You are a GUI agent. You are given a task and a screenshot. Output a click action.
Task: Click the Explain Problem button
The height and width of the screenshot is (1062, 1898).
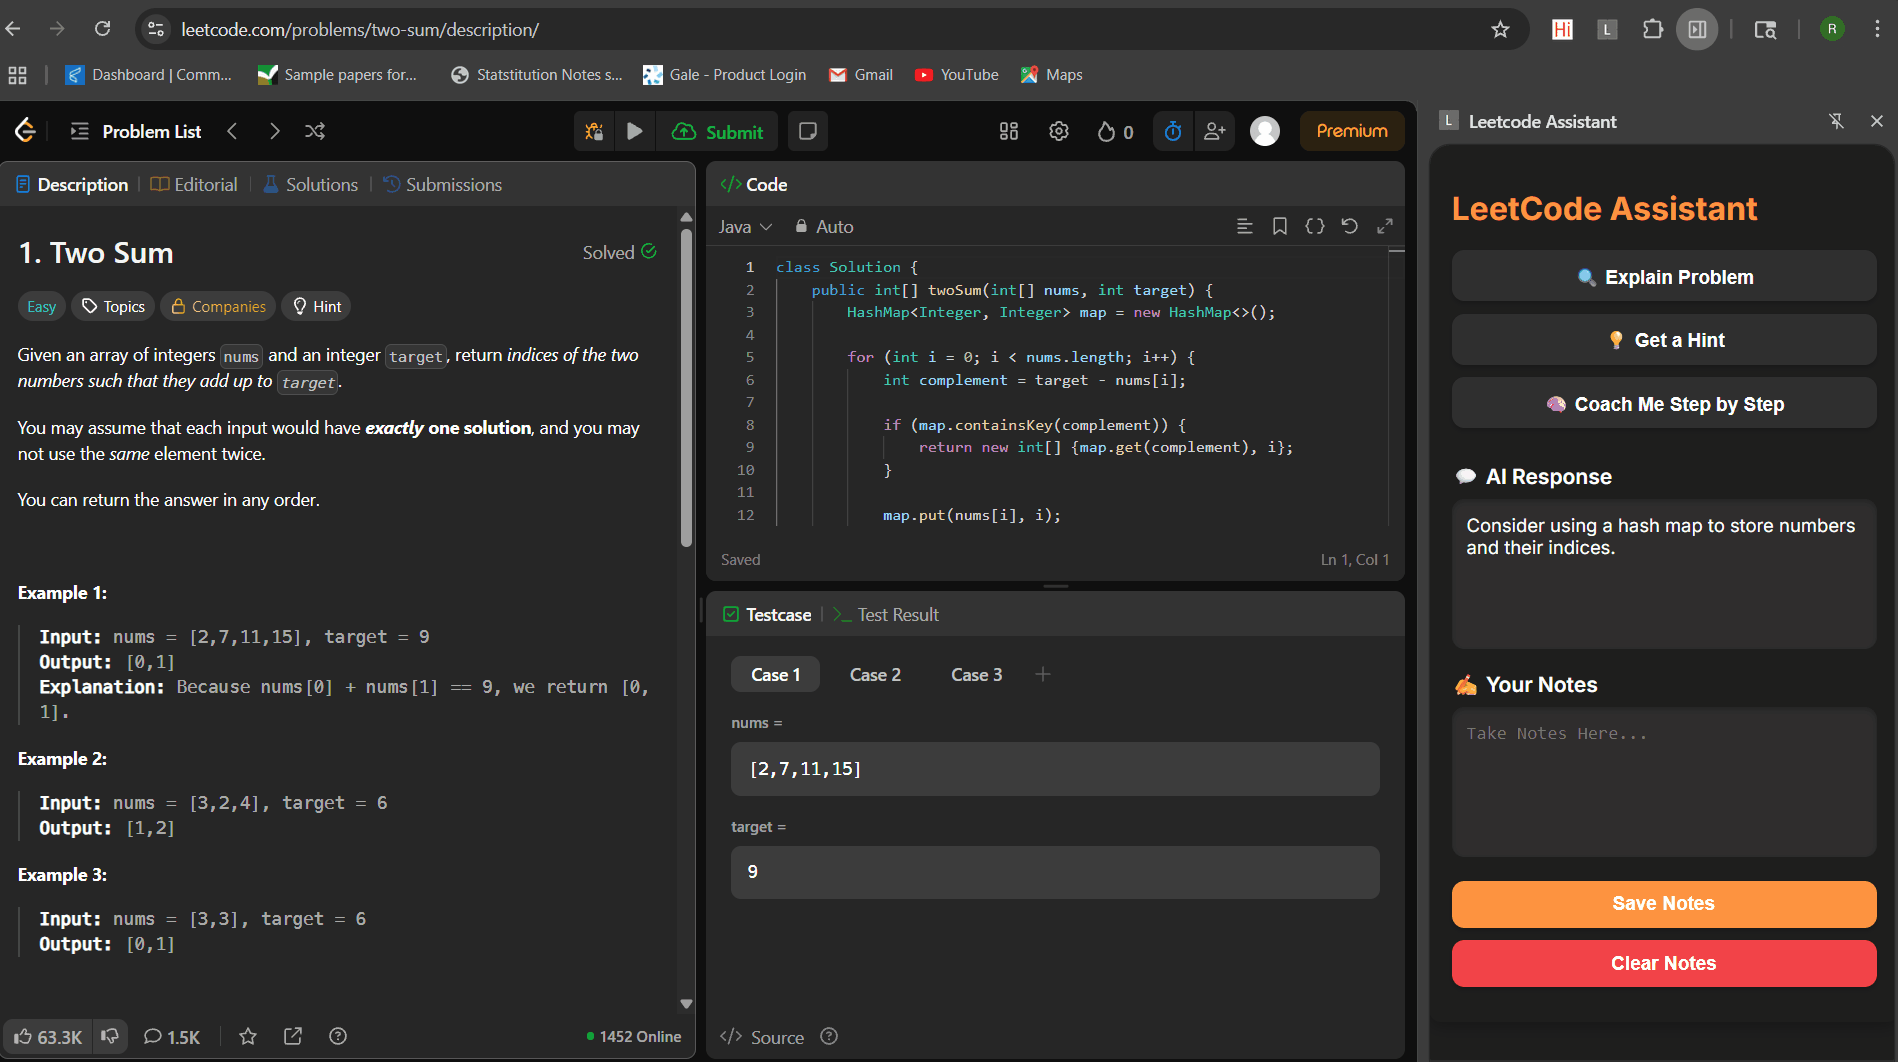tap(1663, 277)
